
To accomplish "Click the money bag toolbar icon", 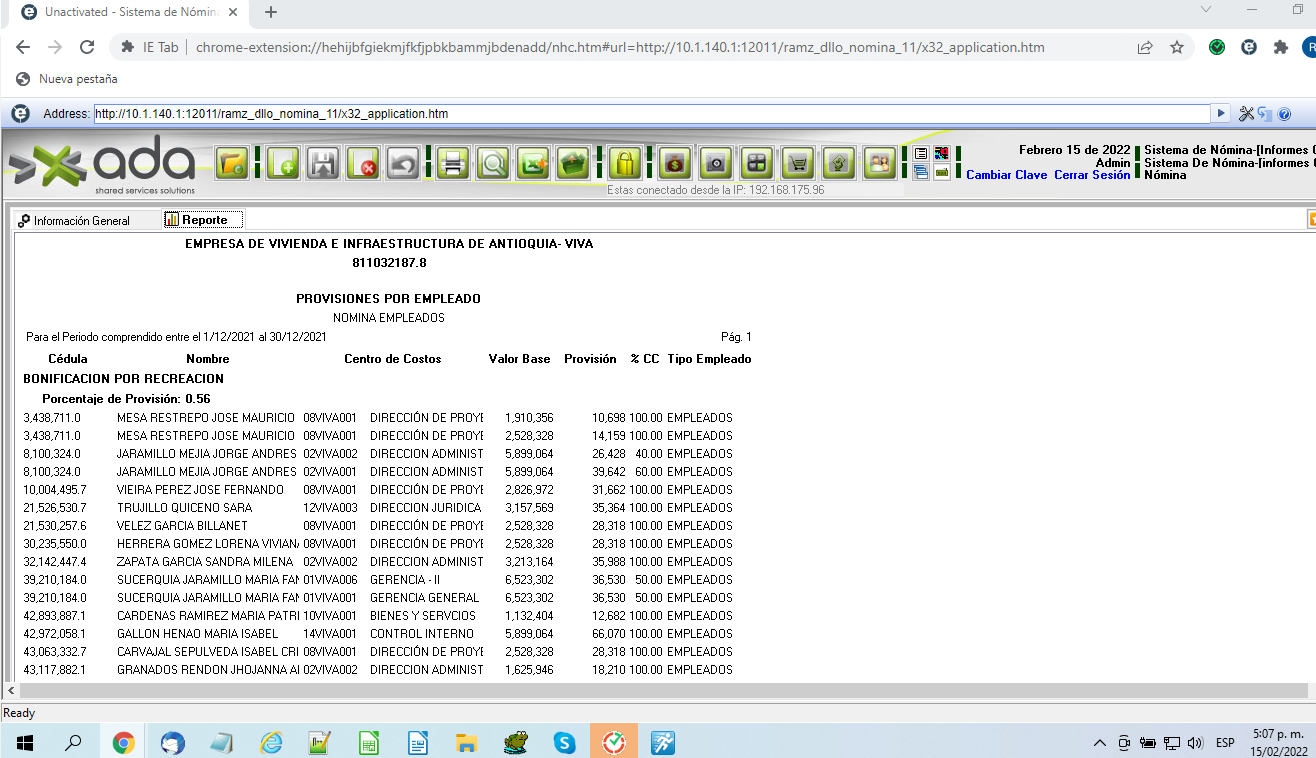I will (x=675, y=163).
